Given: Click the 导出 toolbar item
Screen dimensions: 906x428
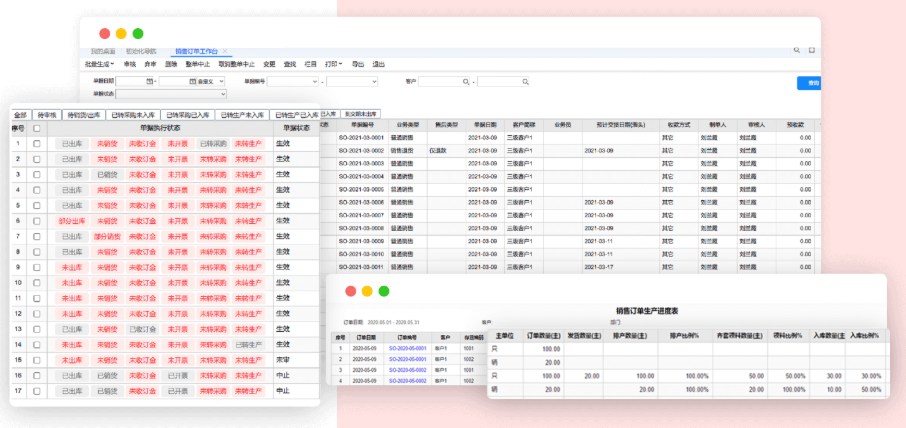Looking at the screenshot, I should 358,64.
